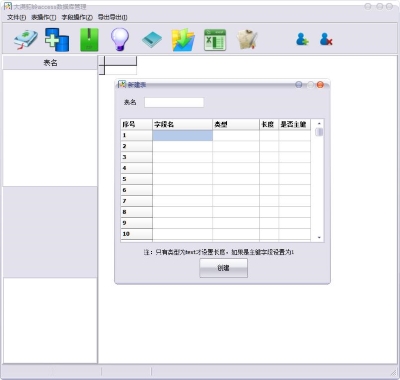This screenshot has width=400, height=380.
Task: Open the 表操作(T) menu
Action: pos(44,17)
